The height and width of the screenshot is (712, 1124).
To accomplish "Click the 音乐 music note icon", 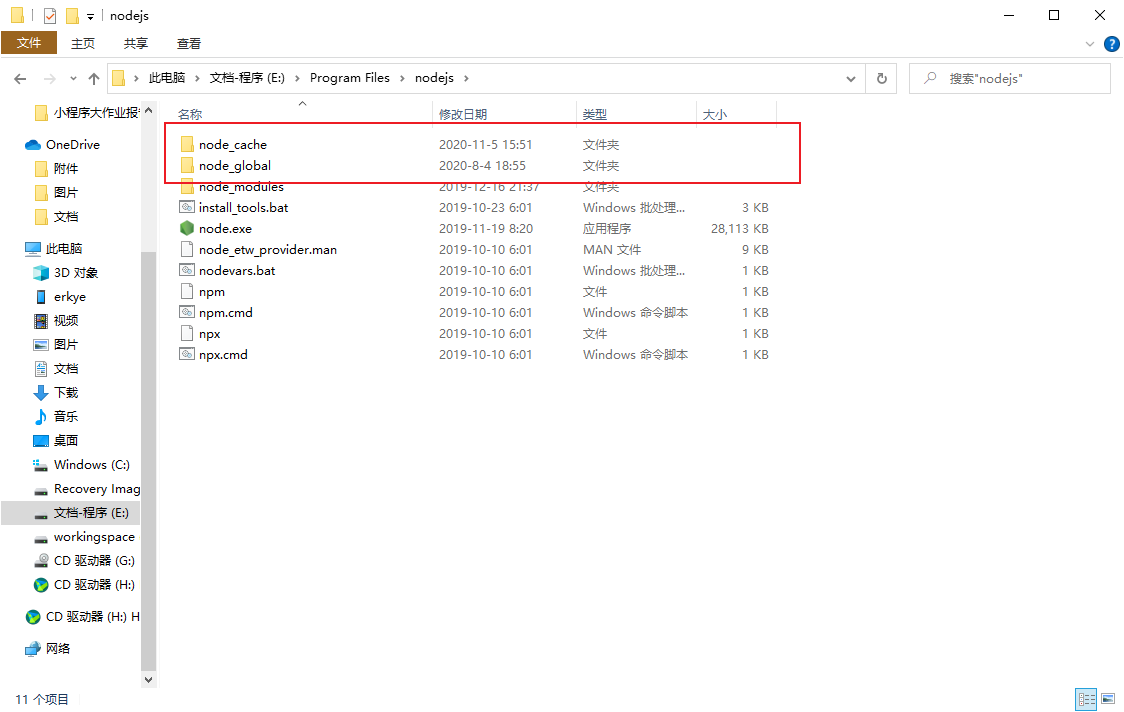I will (41, 417).
